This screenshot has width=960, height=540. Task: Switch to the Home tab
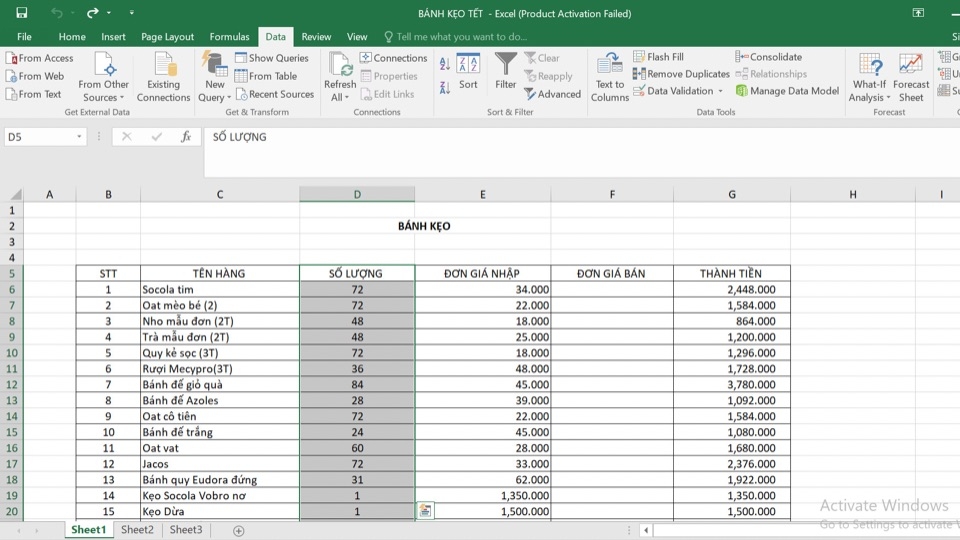pyautogui.click(x=72, y=37)
